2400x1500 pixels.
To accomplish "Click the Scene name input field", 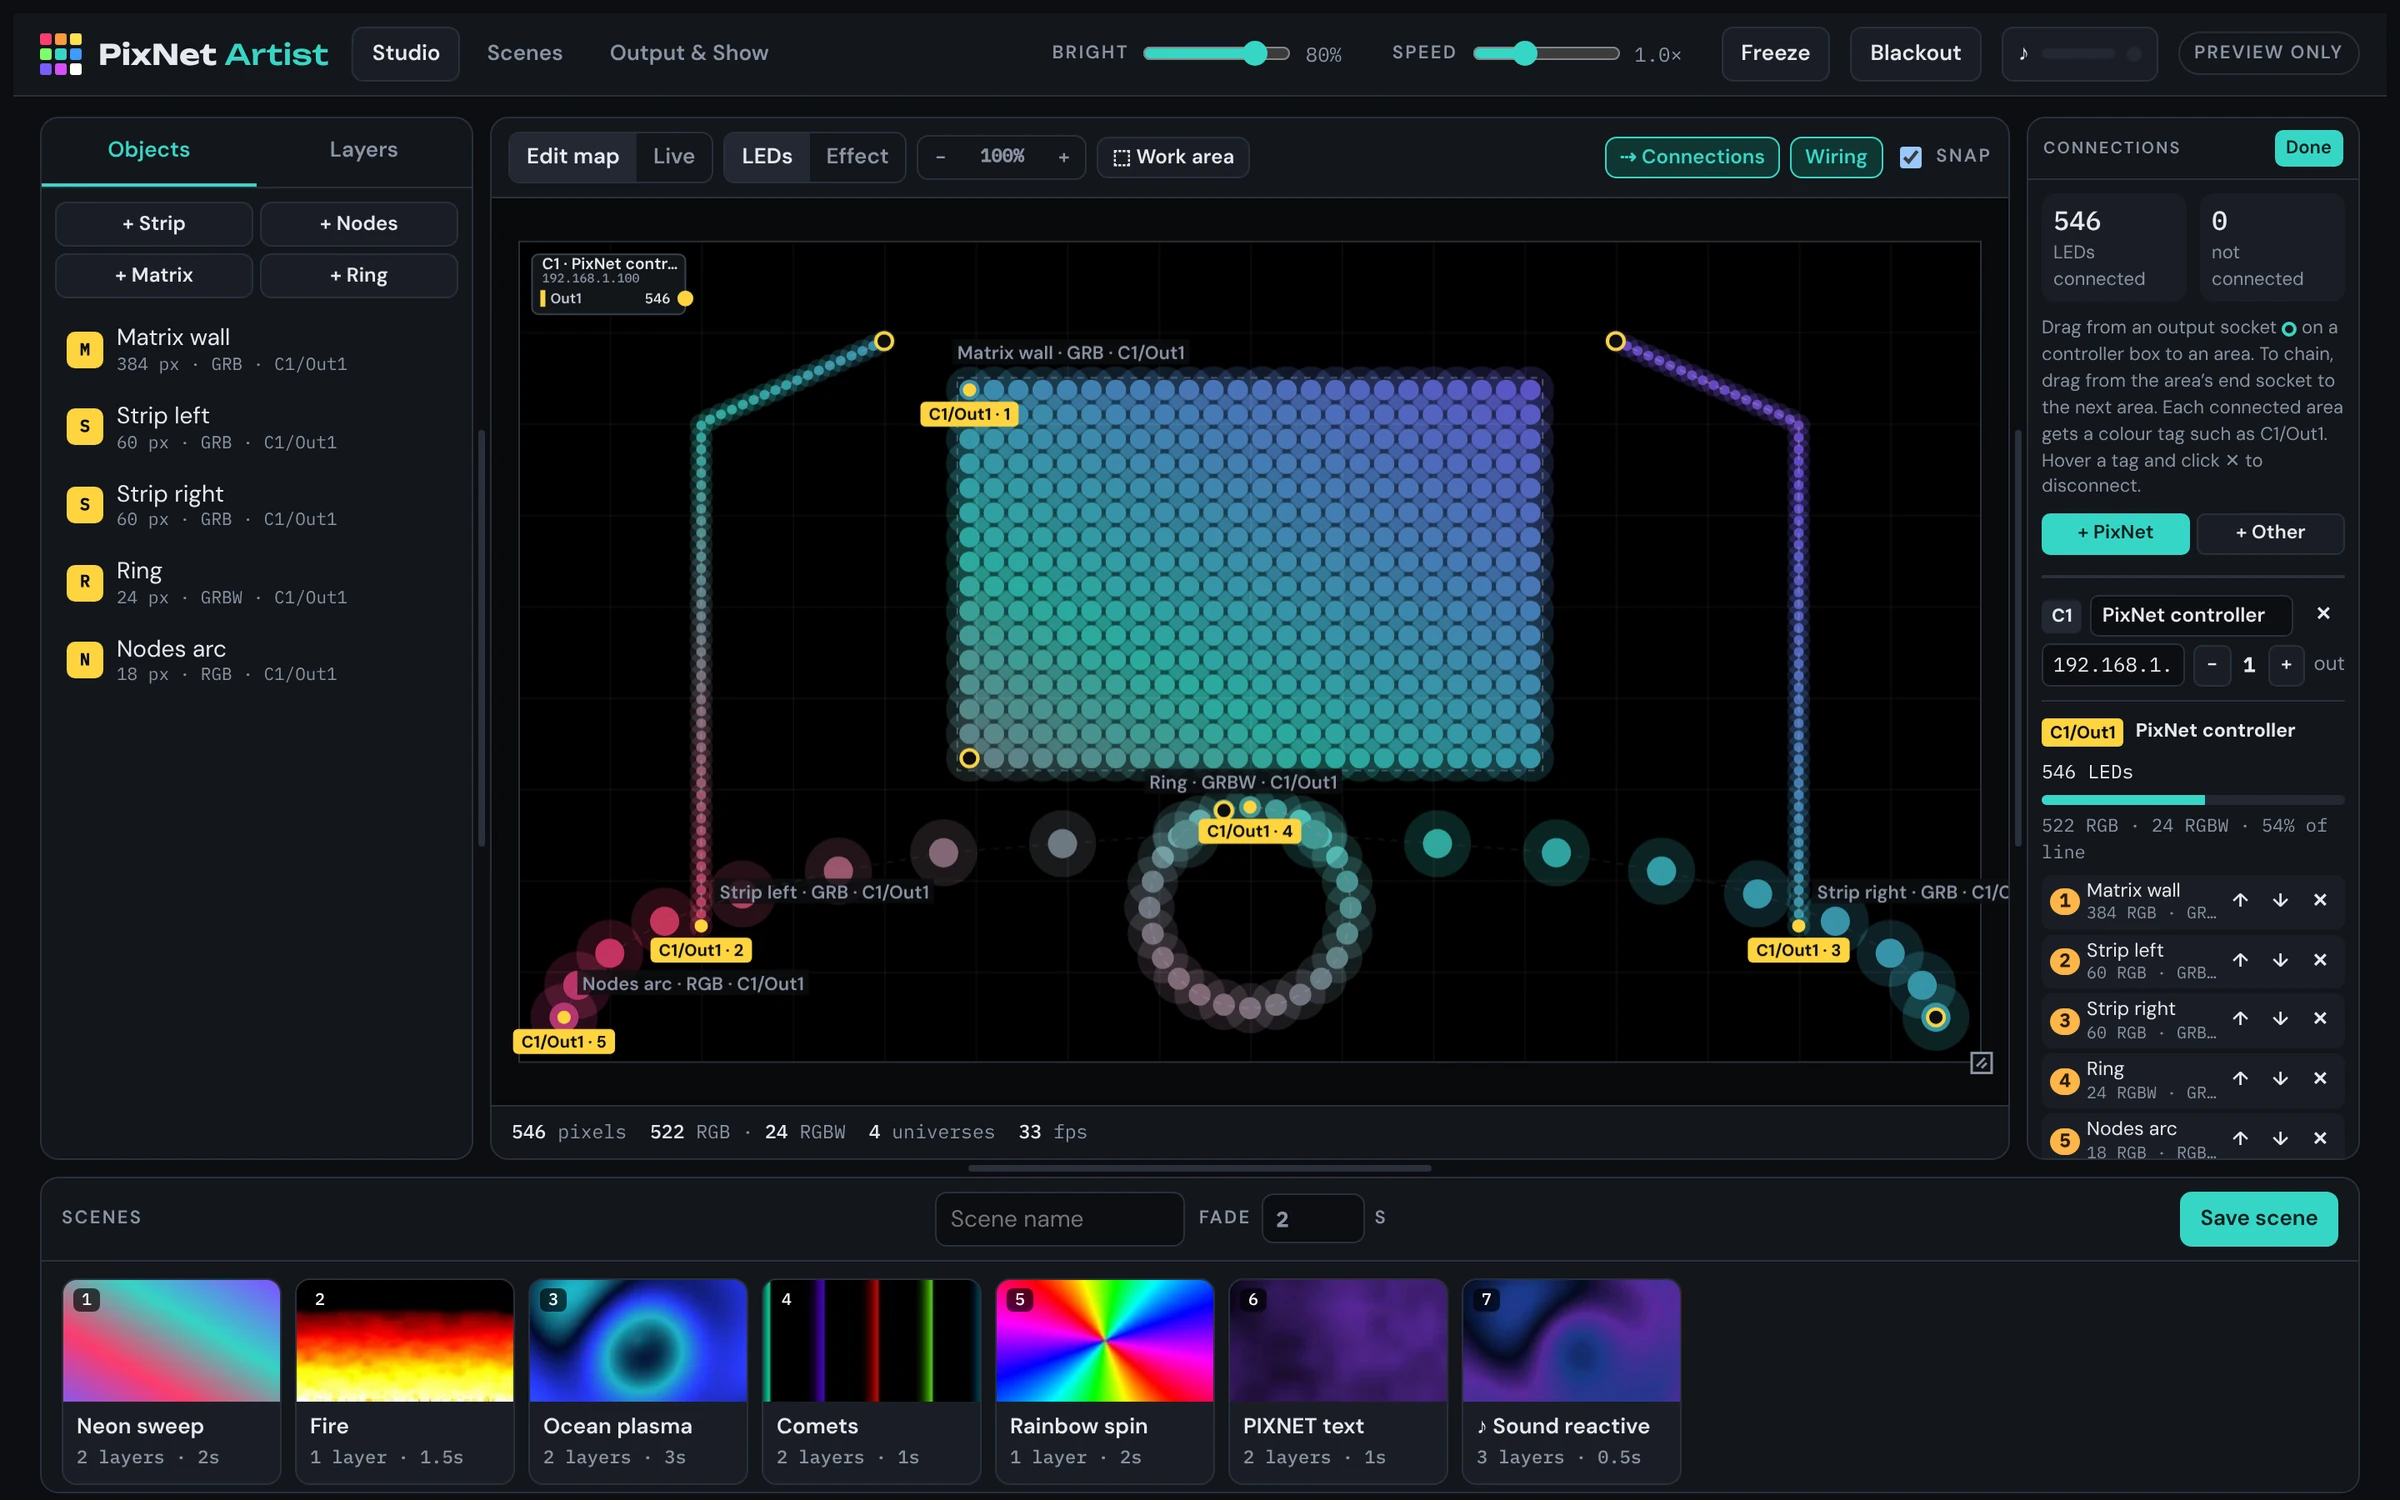I will click(x=1059, y=1219).
